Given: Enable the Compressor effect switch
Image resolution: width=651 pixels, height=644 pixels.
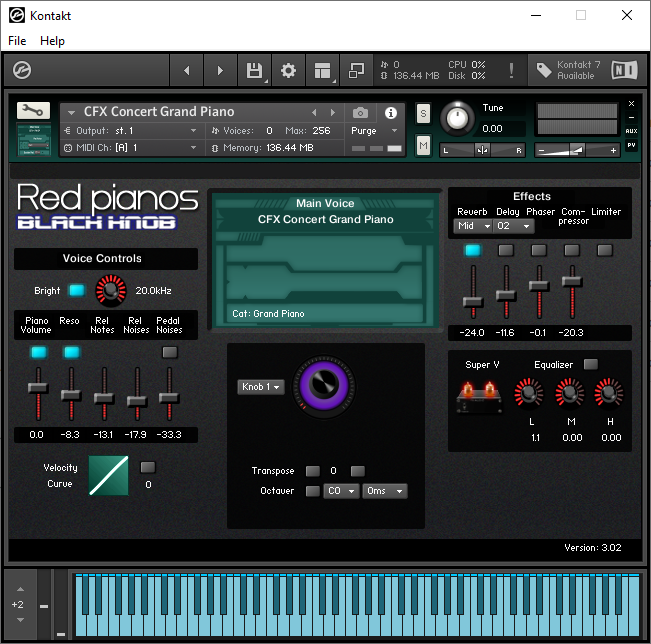Looking at the screenshot, I should pos(572,250).
